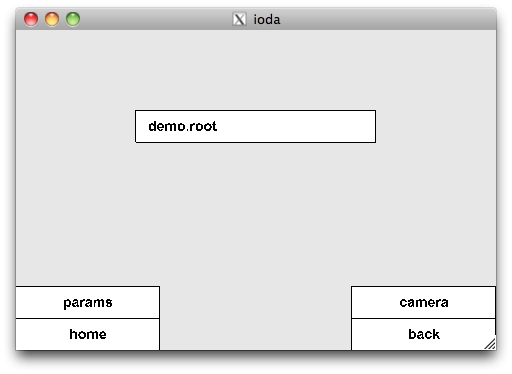This screenshot has width=512, height=374.
Task: Click the word camera in bottom-right panel
Action: tap(424, 303)
